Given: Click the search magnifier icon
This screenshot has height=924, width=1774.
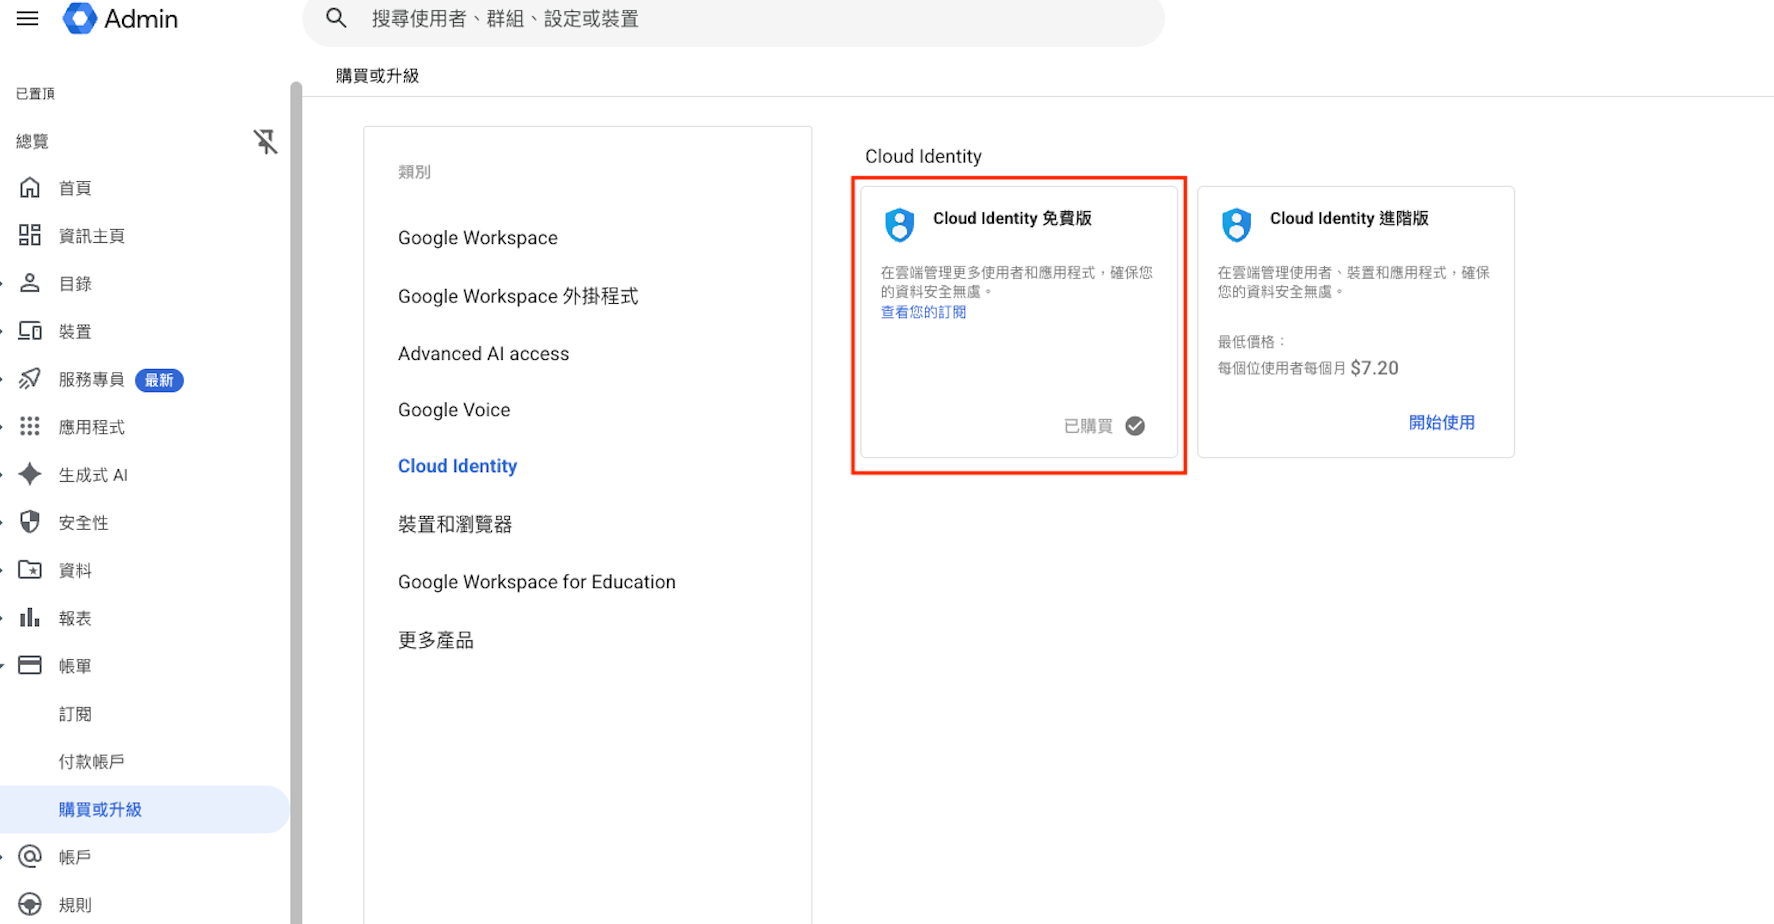Looking at the screenshot, I should (x=336, y=18).
